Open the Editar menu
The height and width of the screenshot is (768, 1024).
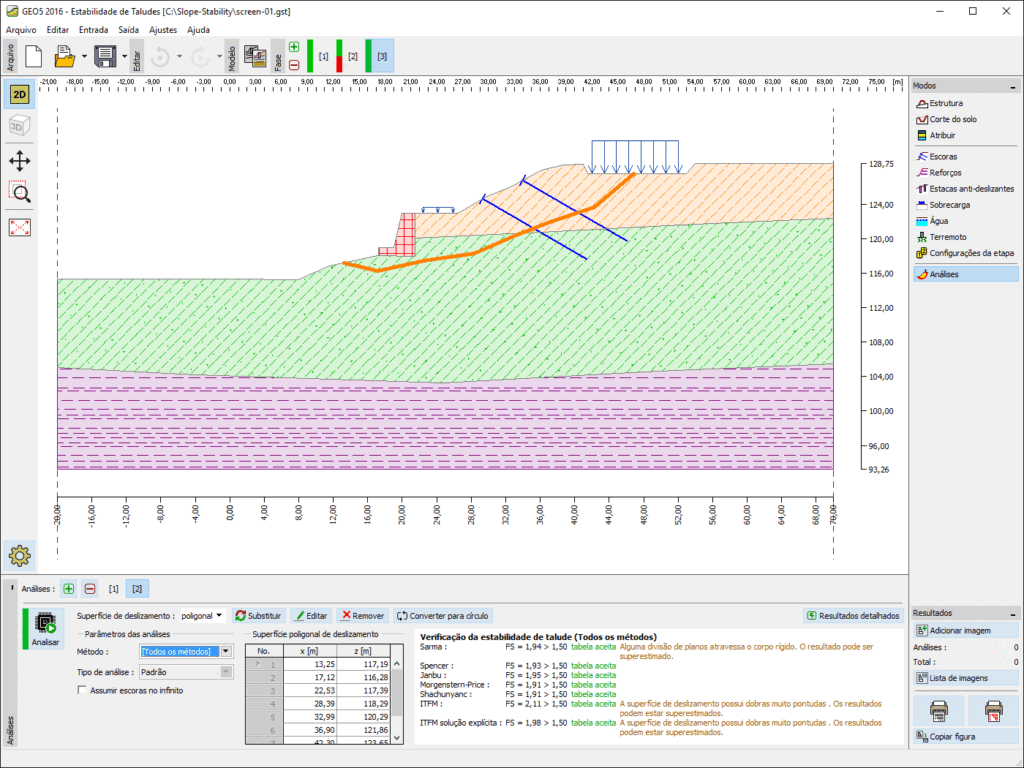[57, 29]
